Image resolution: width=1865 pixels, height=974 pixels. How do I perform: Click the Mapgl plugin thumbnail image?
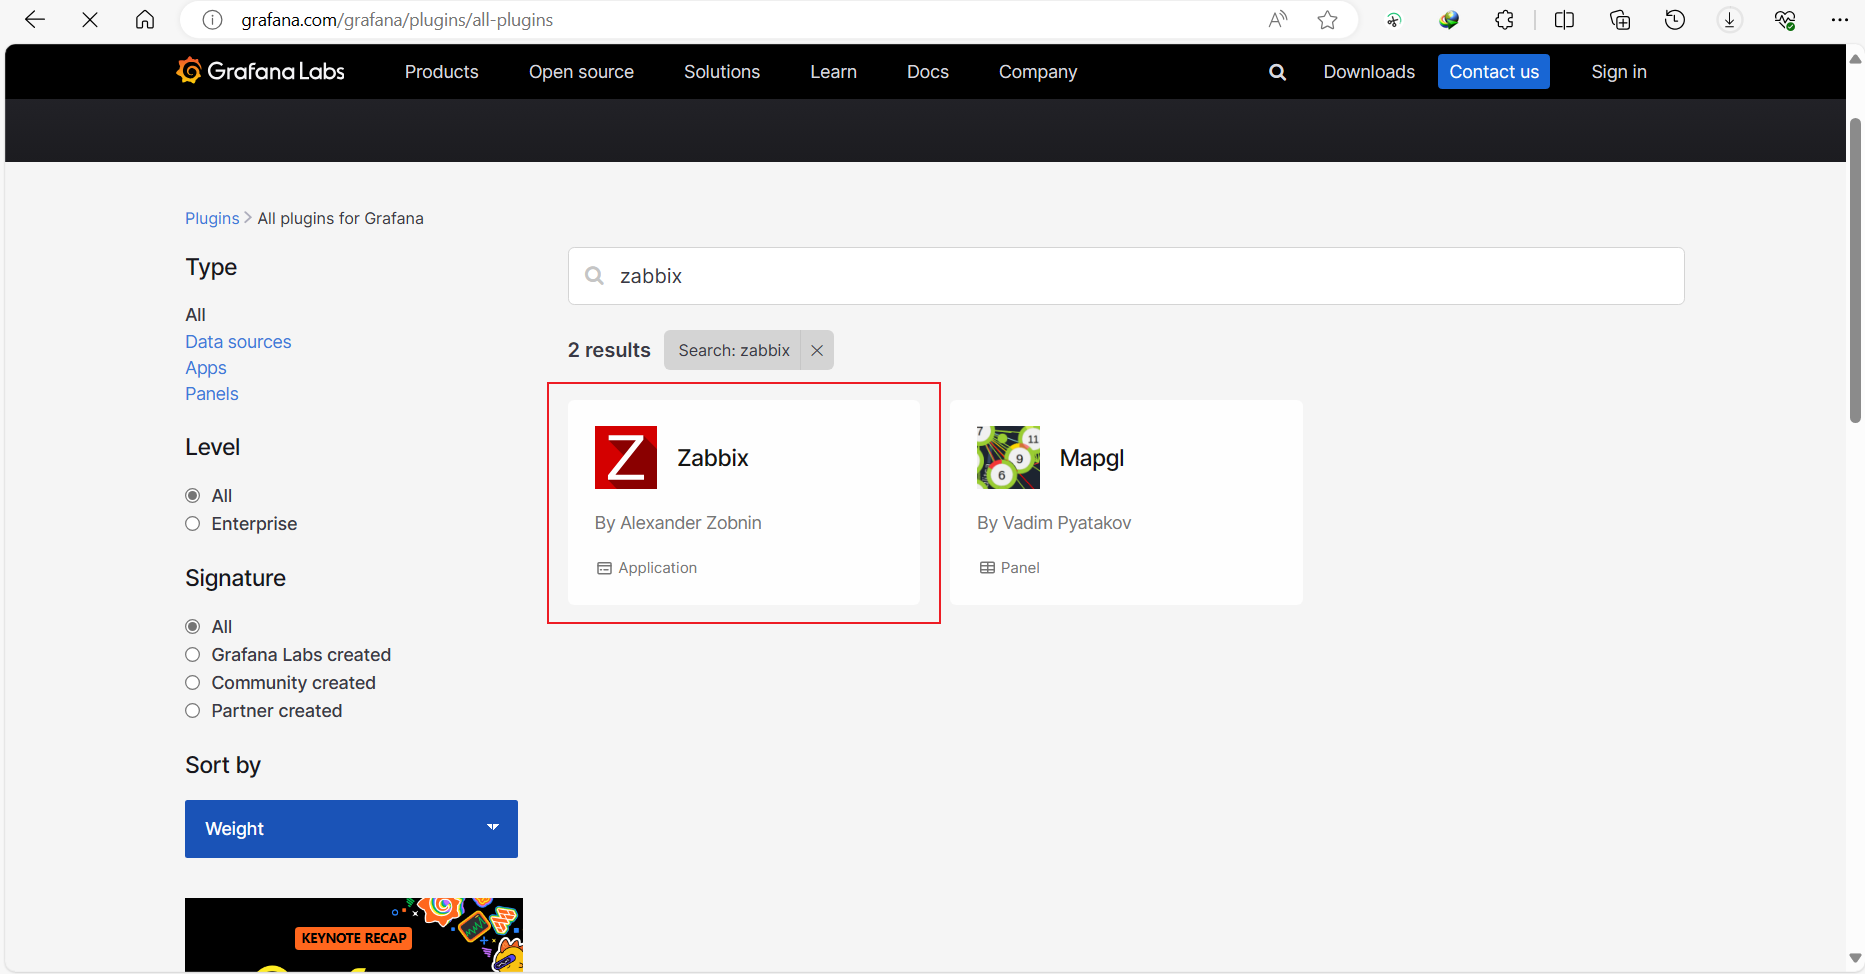[x=1008, y=457]
